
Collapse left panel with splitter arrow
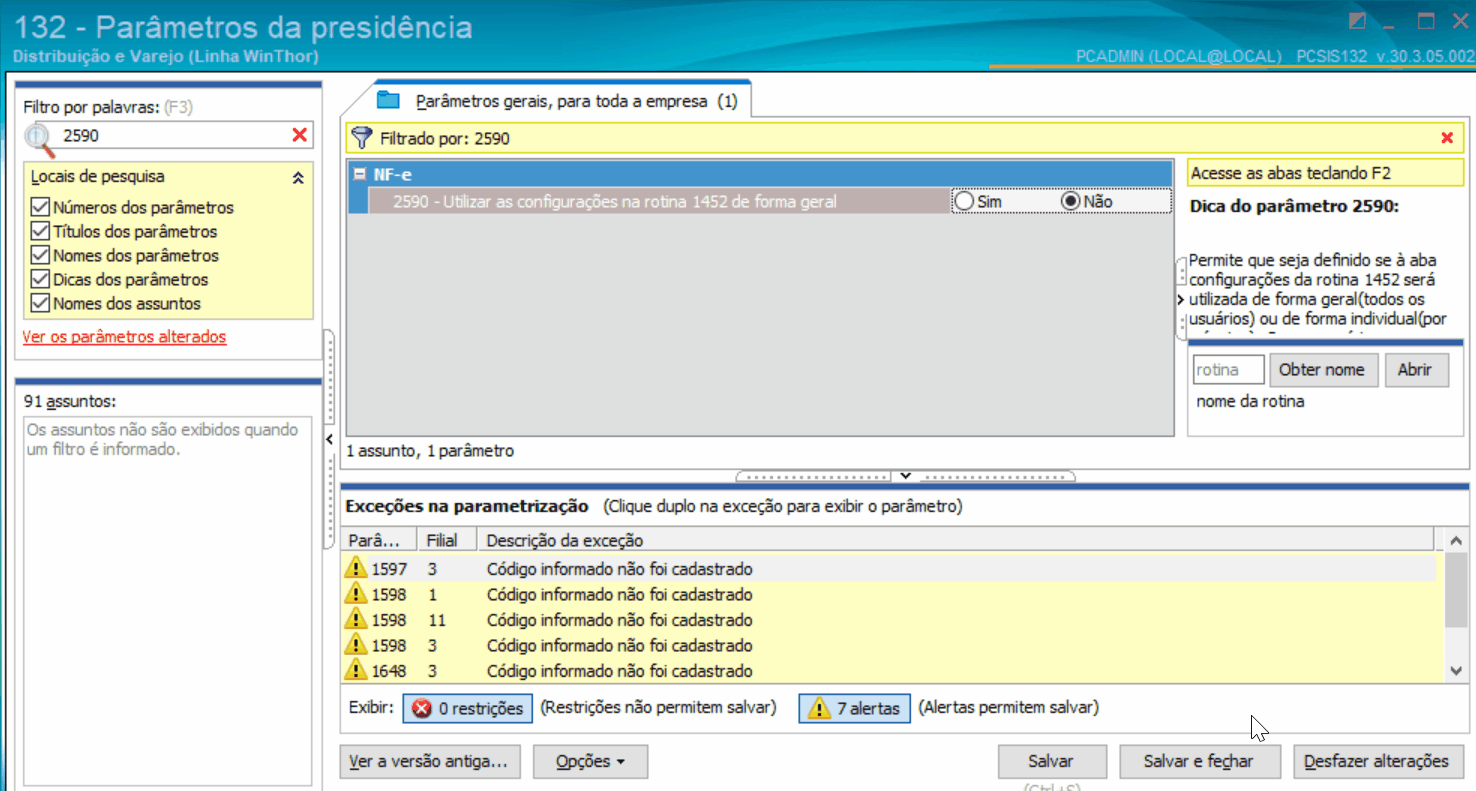click(x=329, y=439)
